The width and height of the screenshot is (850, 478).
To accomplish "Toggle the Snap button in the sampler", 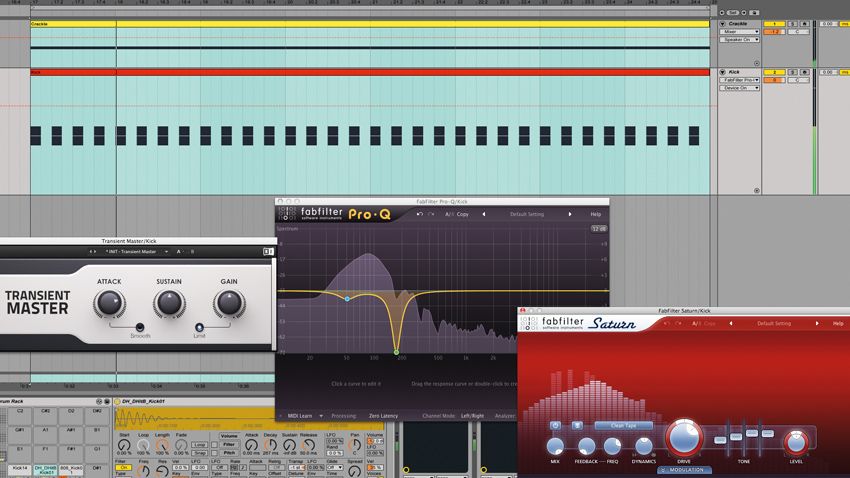I will click(199, 453).
